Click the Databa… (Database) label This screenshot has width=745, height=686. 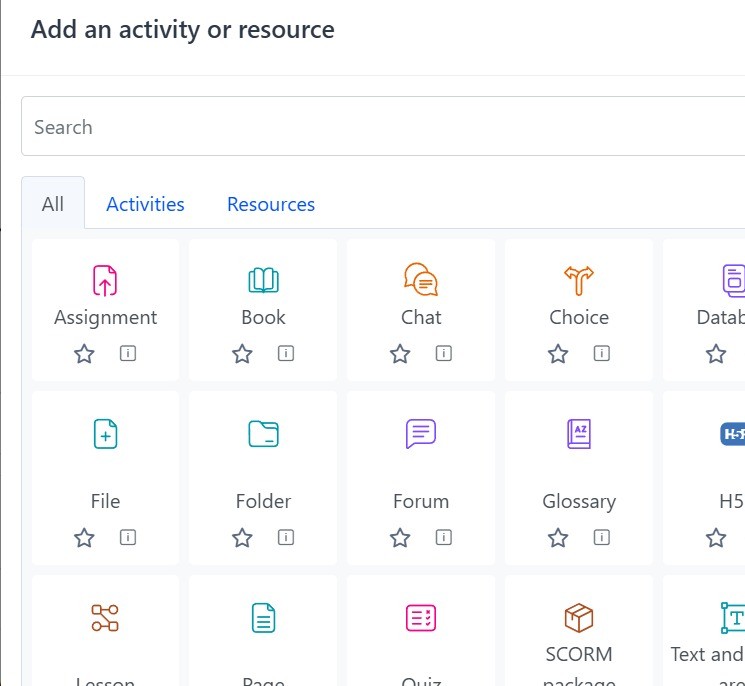721,317
